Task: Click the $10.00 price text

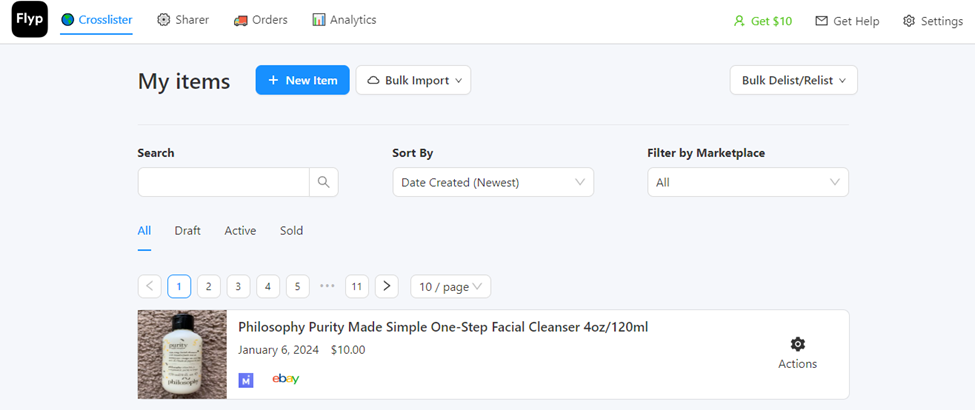Action: coord(348,350)
